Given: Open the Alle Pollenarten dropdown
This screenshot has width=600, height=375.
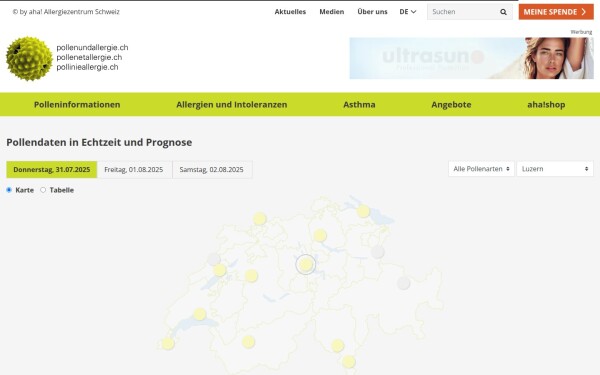Looking at the screenshot, I should [x=481, y=169].
